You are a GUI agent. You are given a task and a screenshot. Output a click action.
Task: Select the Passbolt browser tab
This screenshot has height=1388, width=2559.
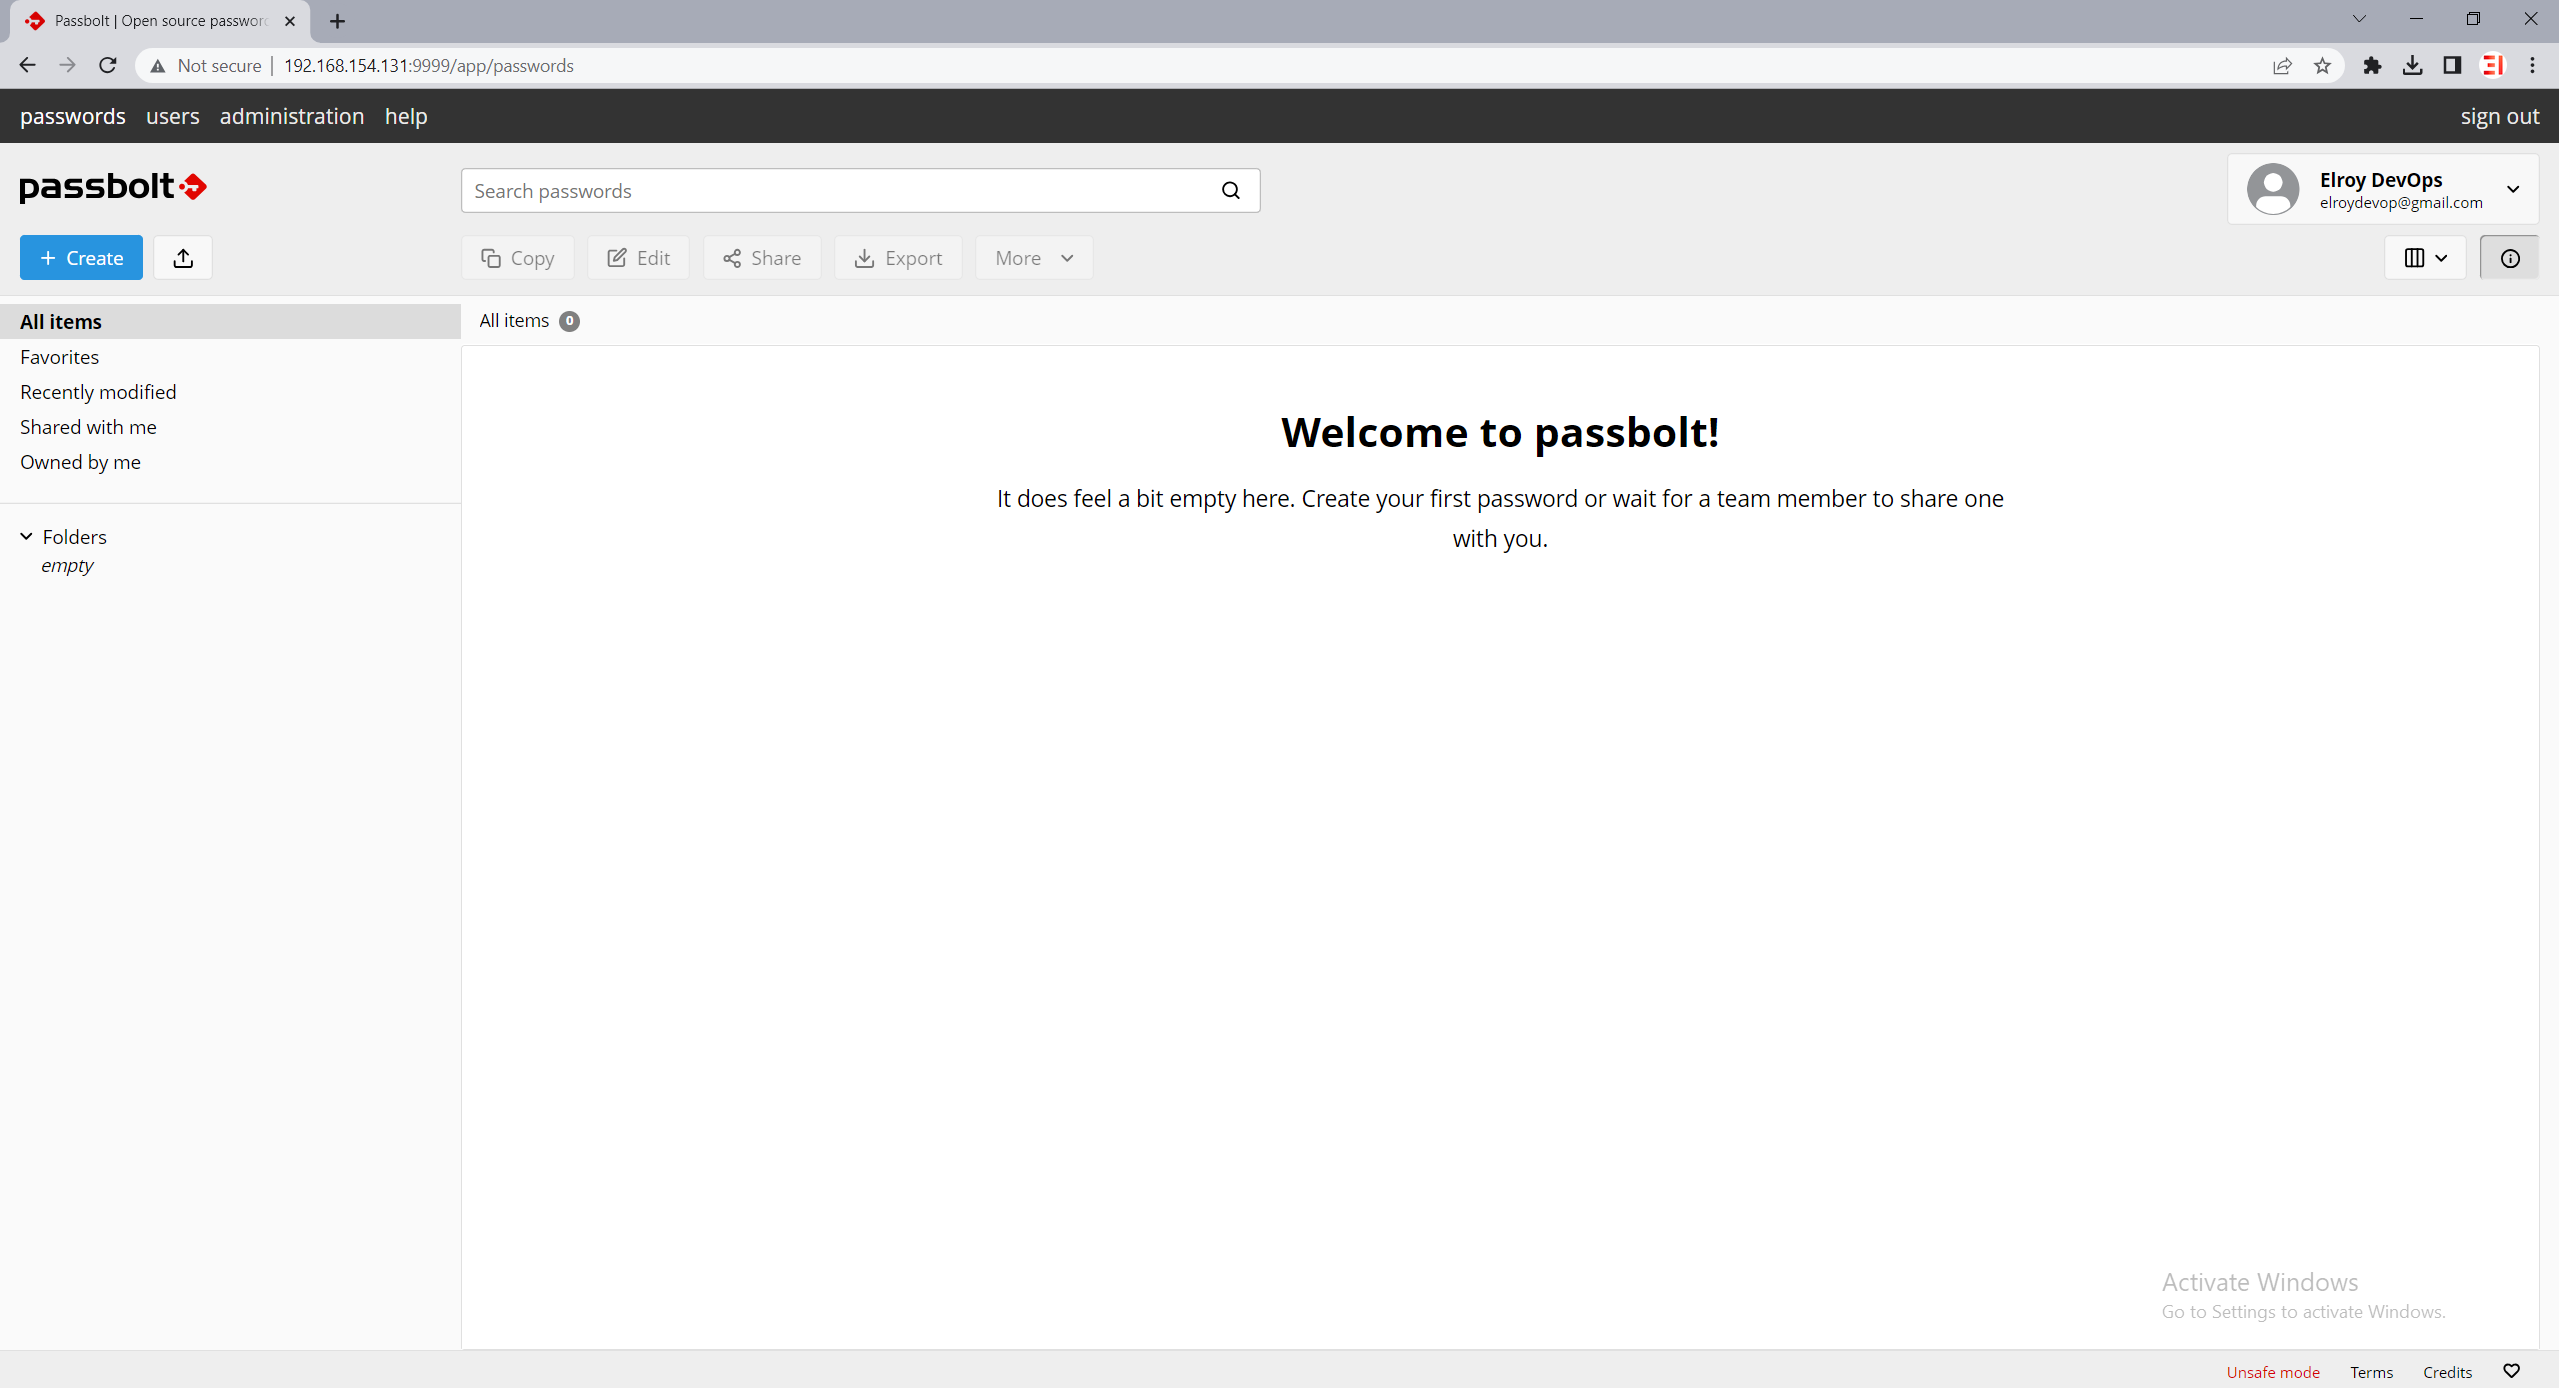click(x=160, y=21)
